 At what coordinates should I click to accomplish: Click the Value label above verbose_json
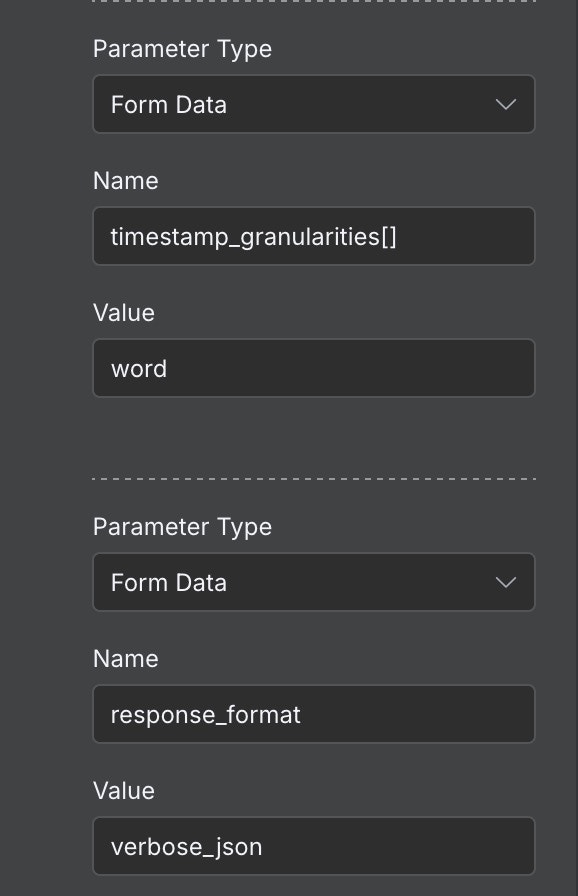tap(123, 791)
